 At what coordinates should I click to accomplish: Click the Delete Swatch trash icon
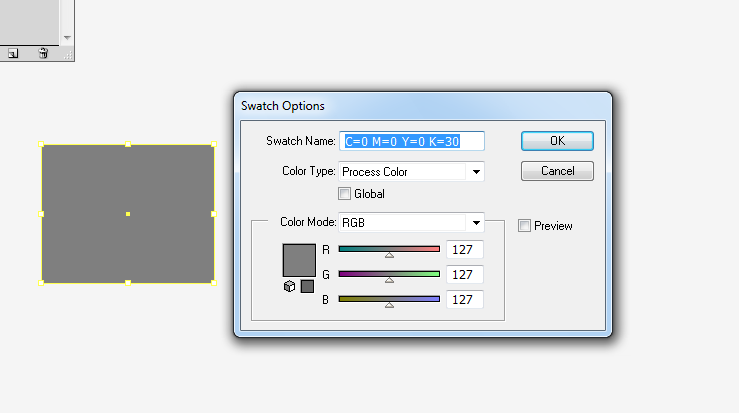pyautogui.click(x=43, y=54)
